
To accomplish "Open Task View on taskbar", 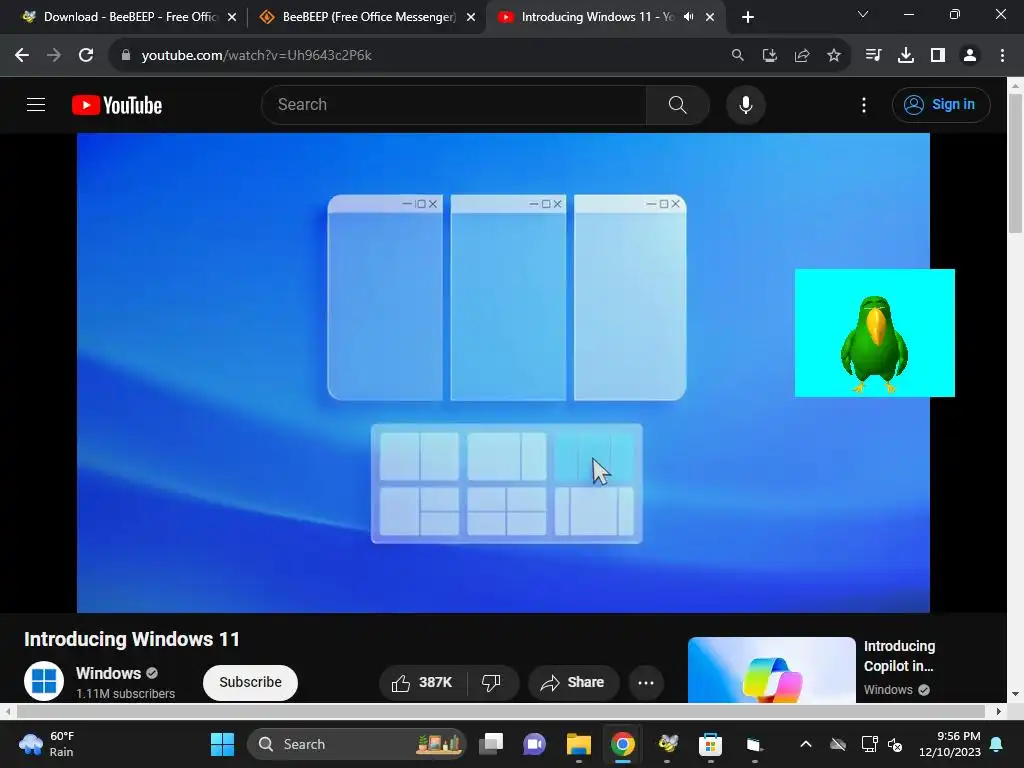I will [491, 744].
